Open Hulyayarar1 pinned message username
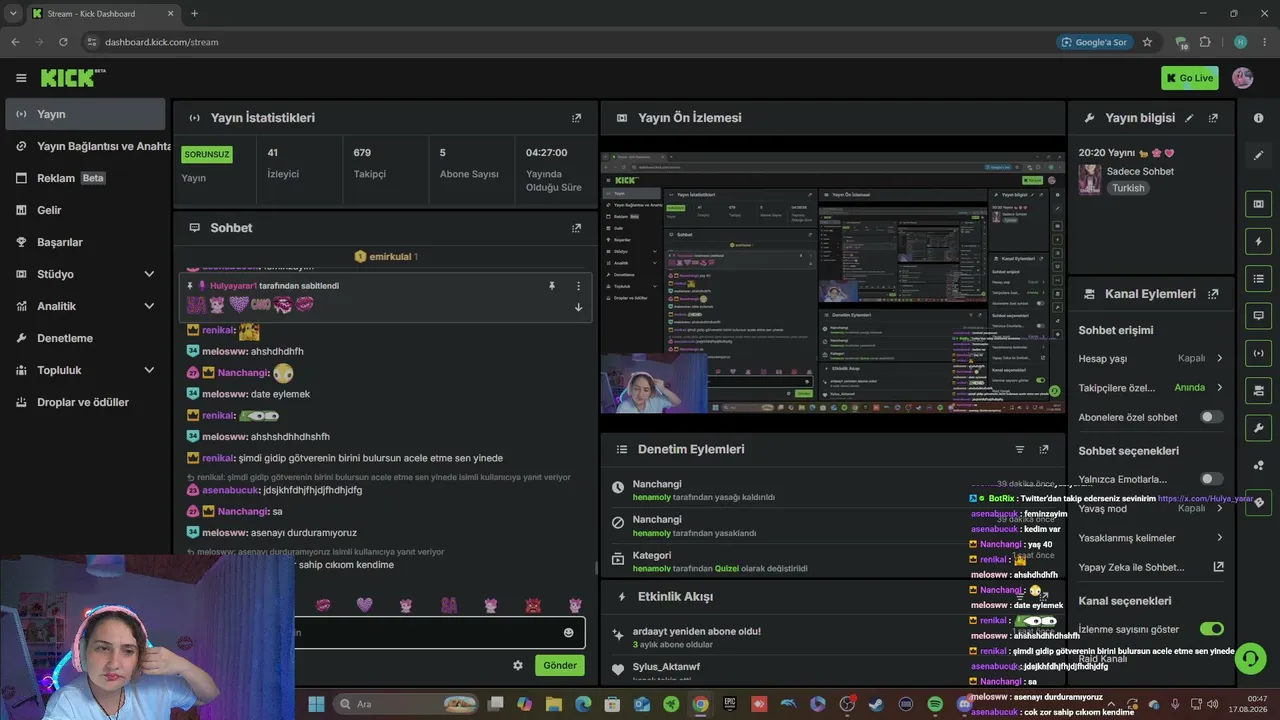 pyautogui.click(x=233, y=286)
